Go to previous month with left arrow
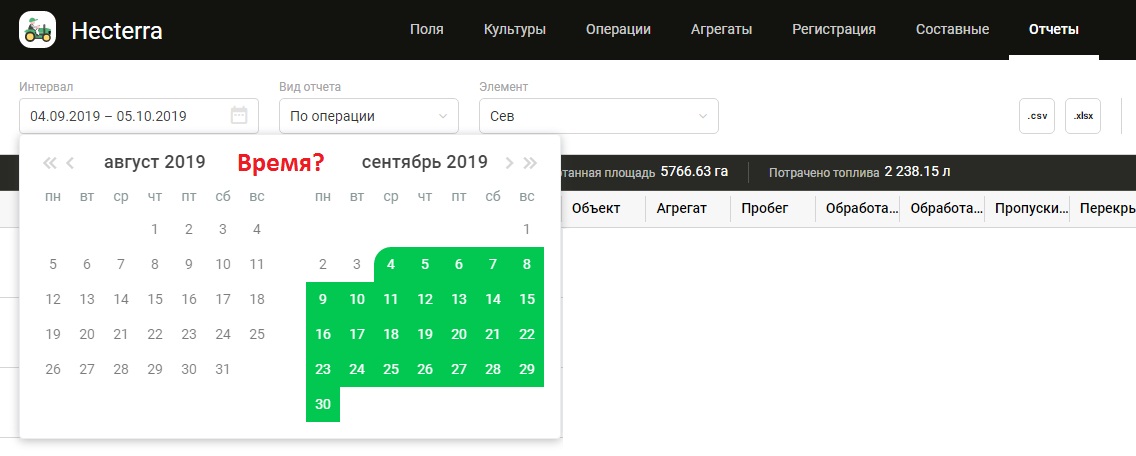Image resolution: width=1136 pixels, height=456 pixels. tap(71, 162)
